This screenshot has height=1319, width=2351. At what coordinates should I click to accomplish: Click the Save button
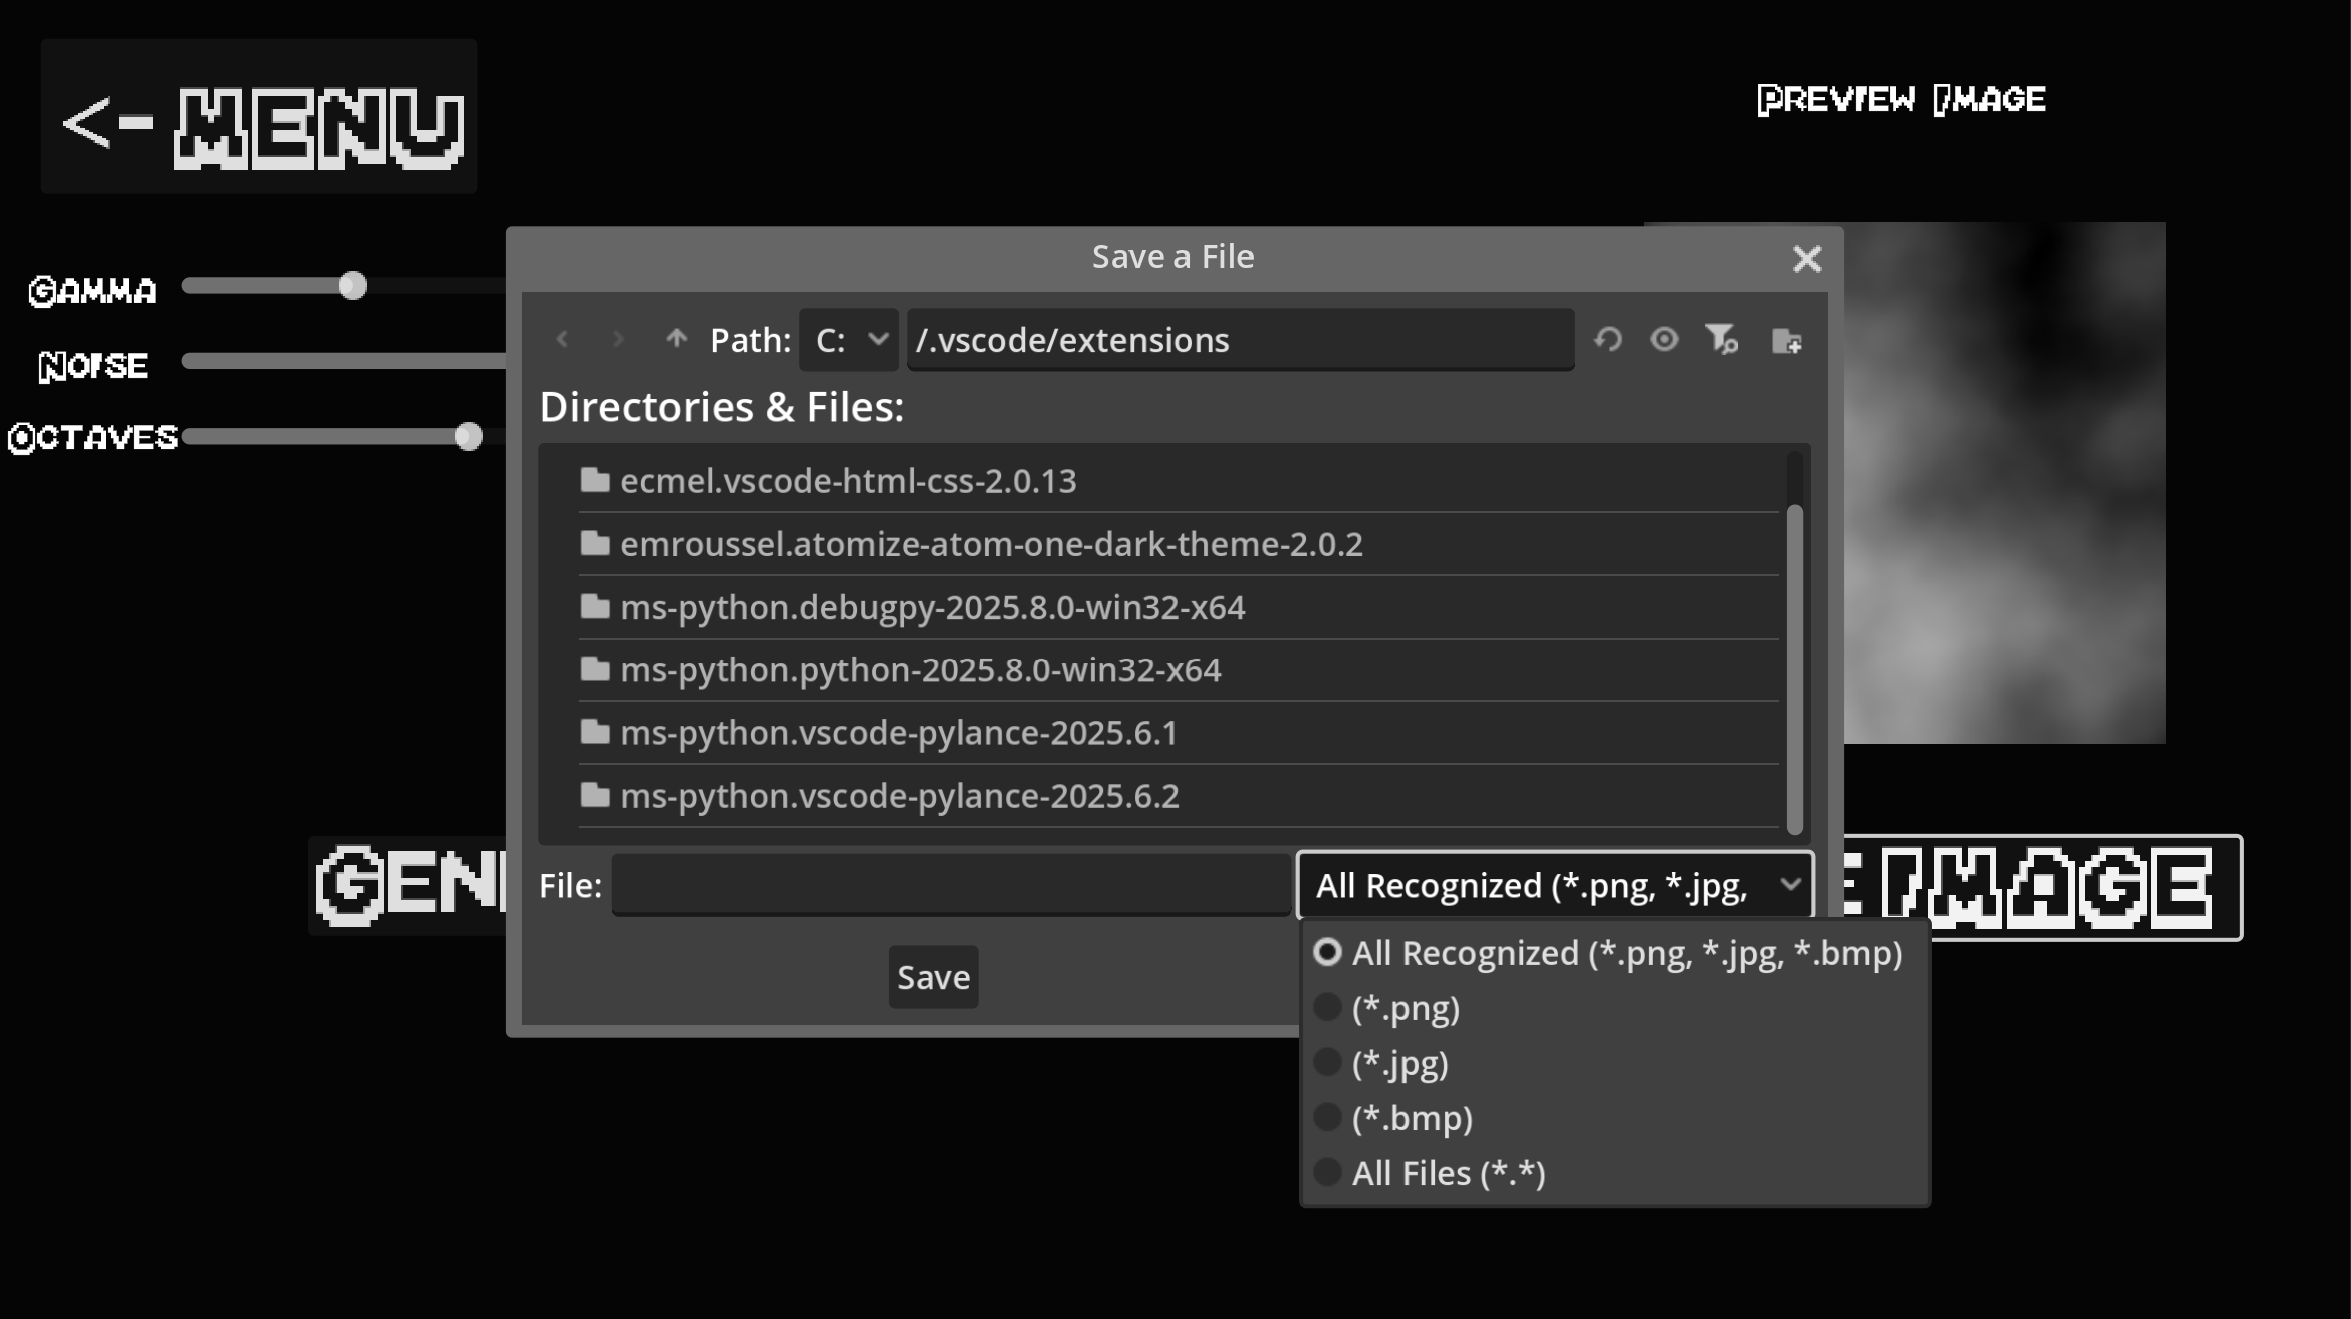933,977
